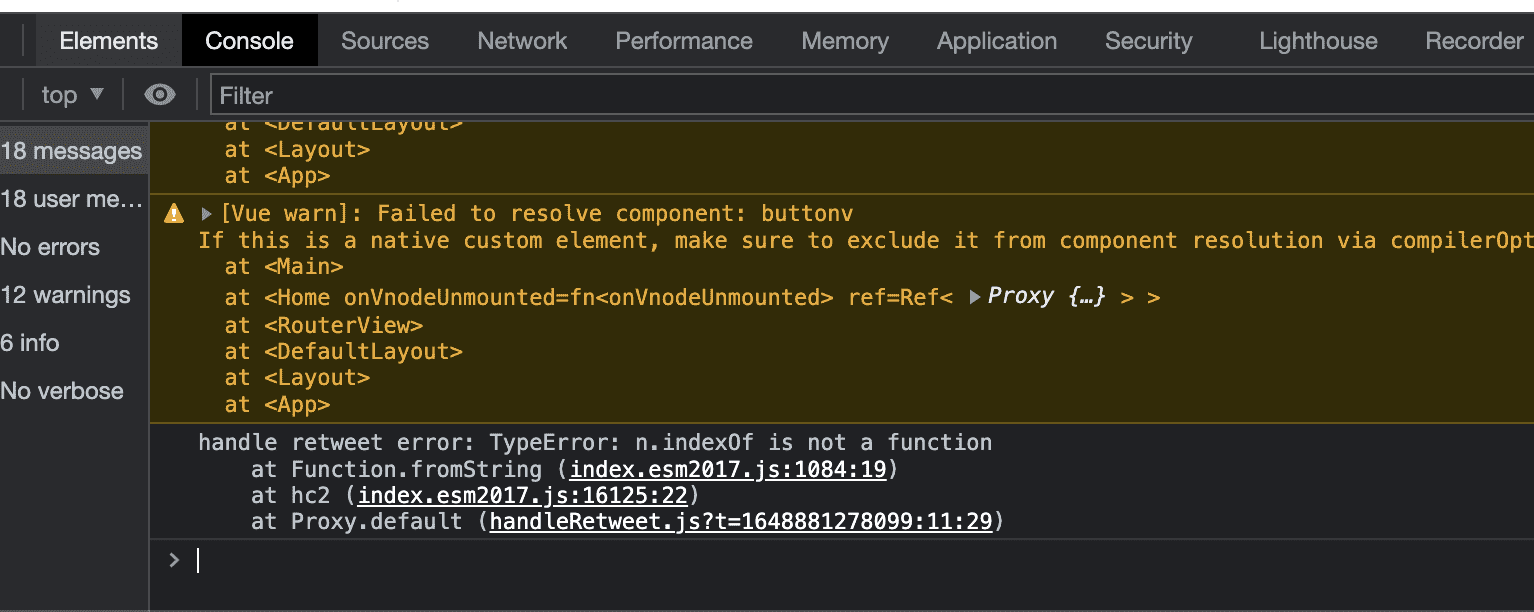1534x612 pixels.
Task: Click the yellow warning triangle icon
Action: pyautogui.click(x=174, y=213)
